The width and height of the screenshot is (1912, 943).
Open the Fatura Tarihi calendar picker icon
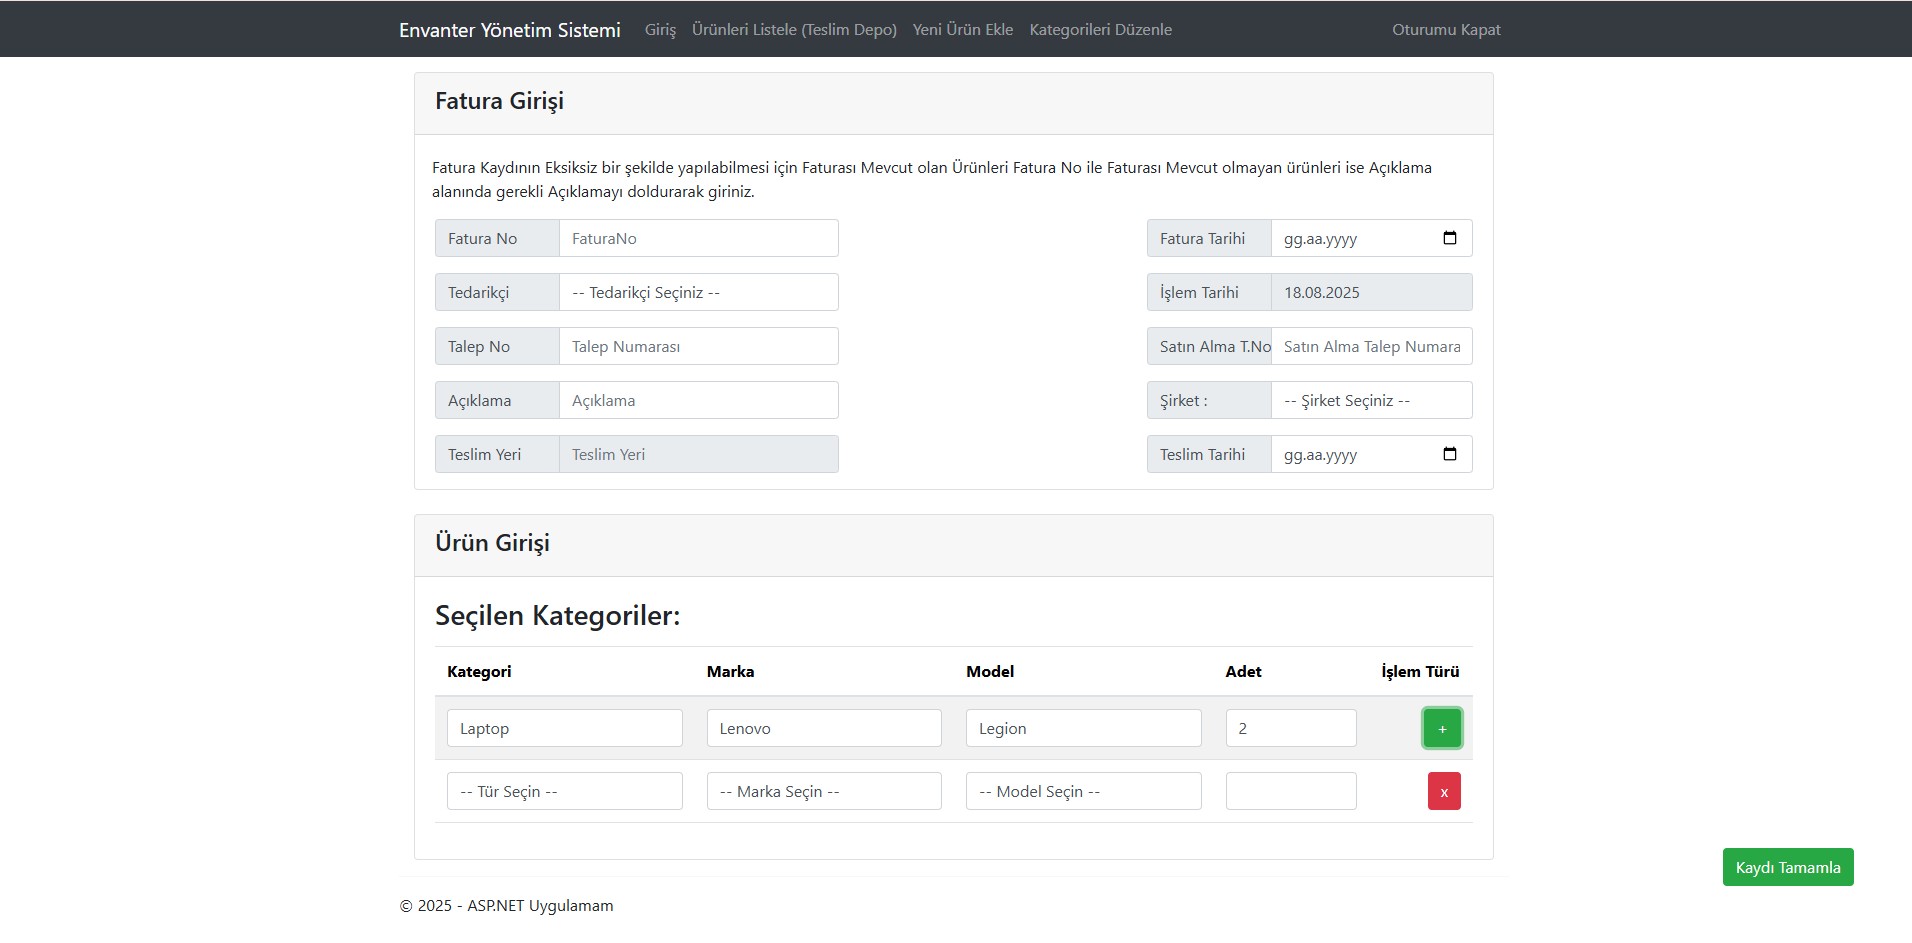[1449, 238]
